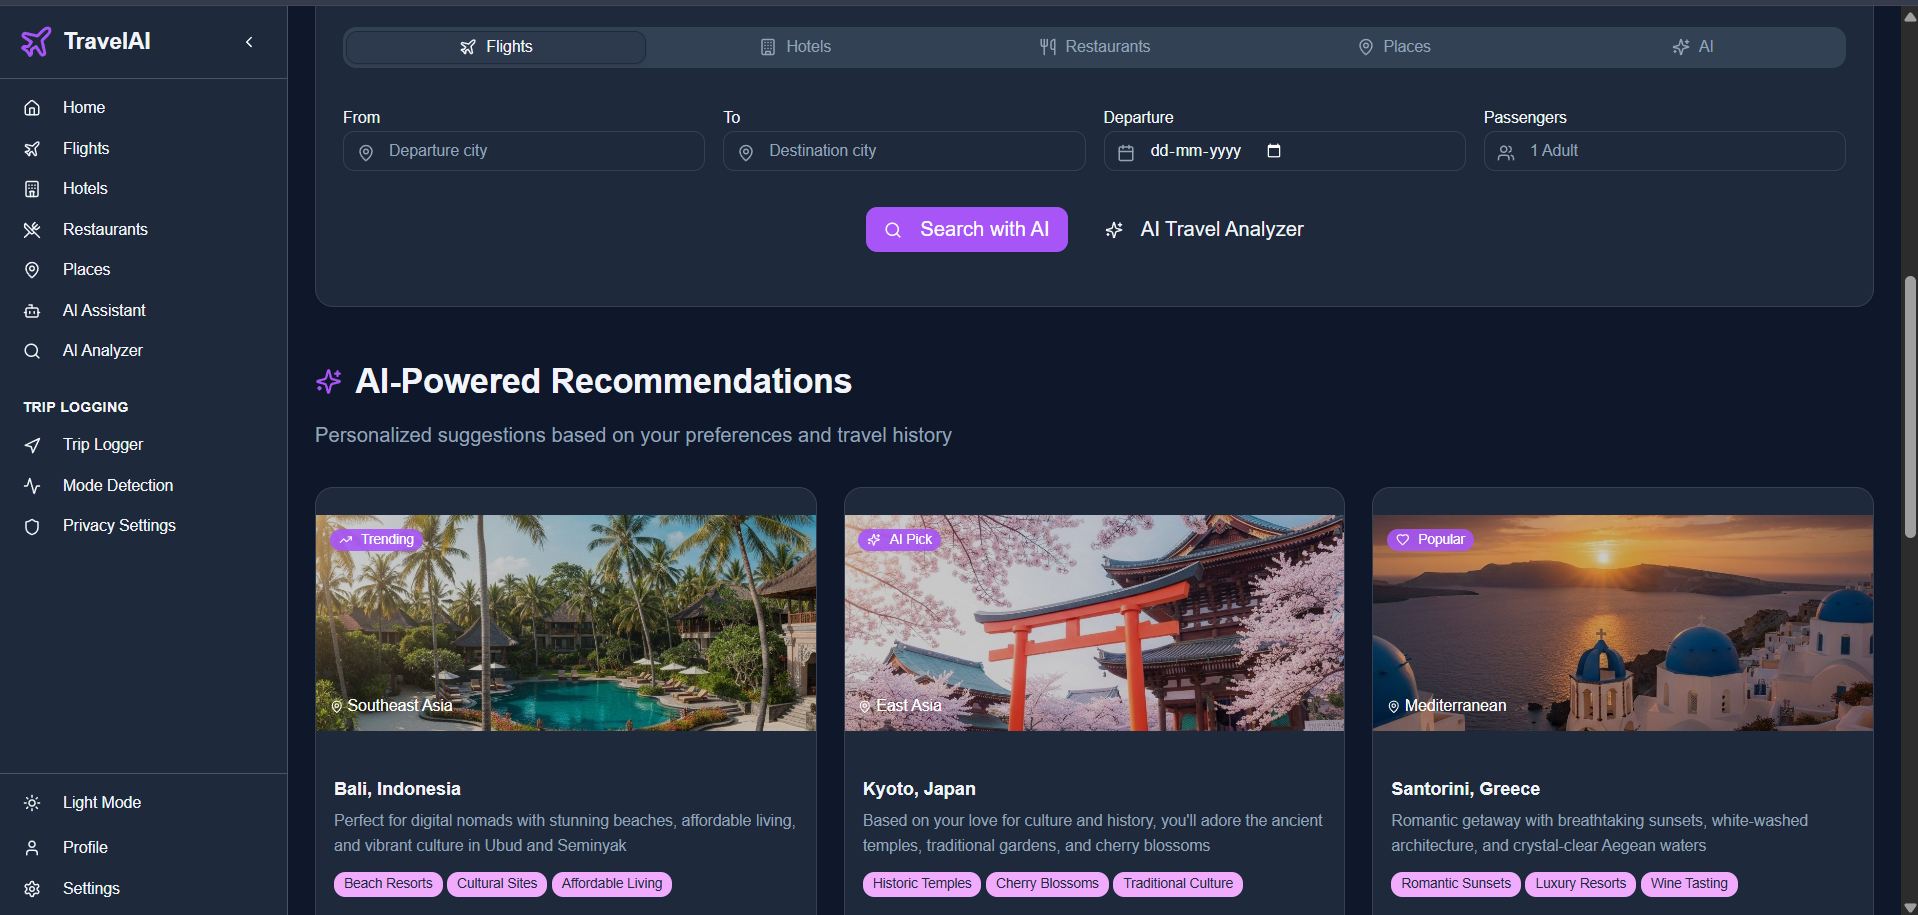Open Restaurants in the sidebar
The image size is (1918, 915).
coord(143,229)
